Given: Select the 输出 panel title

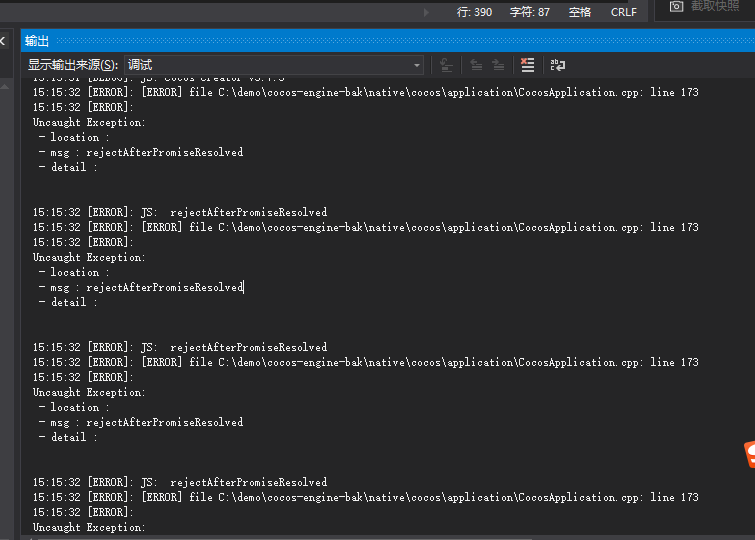Looking at the screenshot, I should coord(37,41).
